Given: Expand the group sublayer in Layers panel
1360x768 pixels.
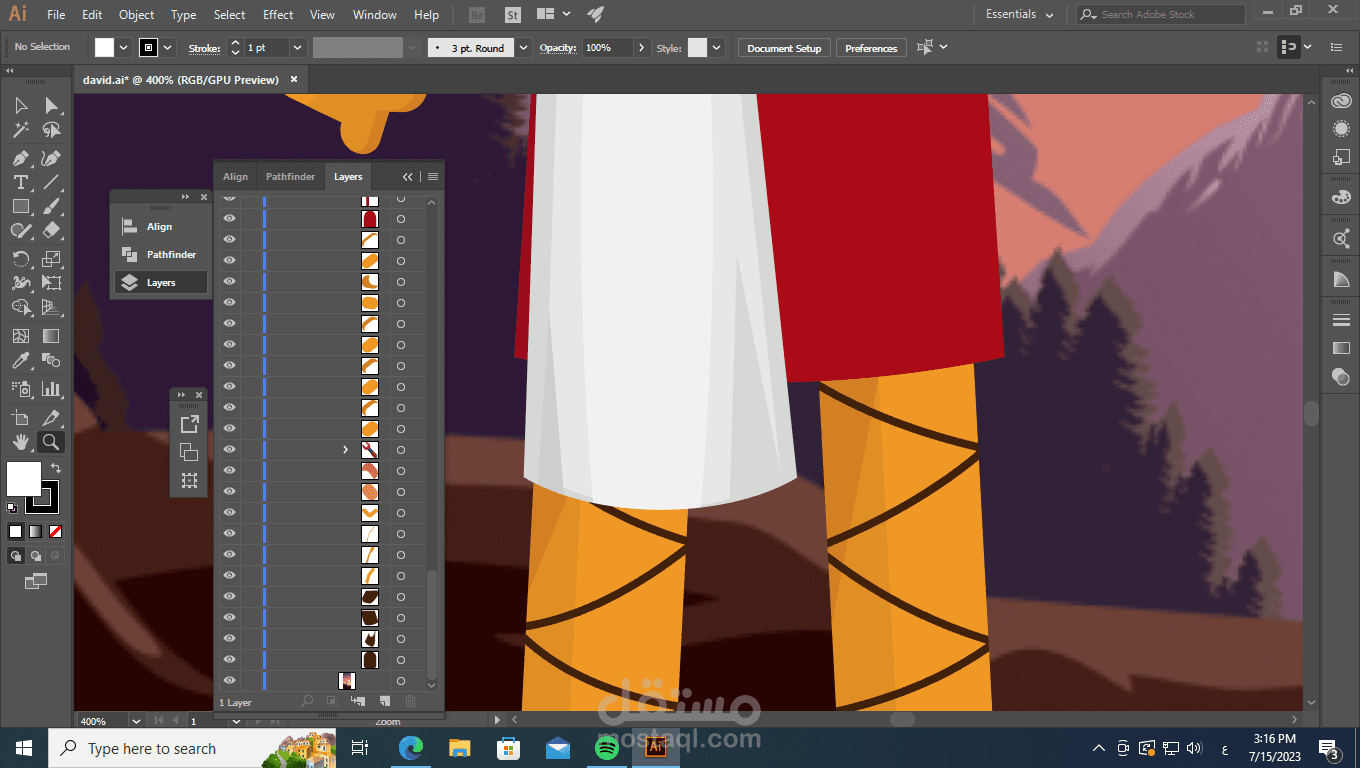Looking at the screenshot, I should click(x=346, y=450).
